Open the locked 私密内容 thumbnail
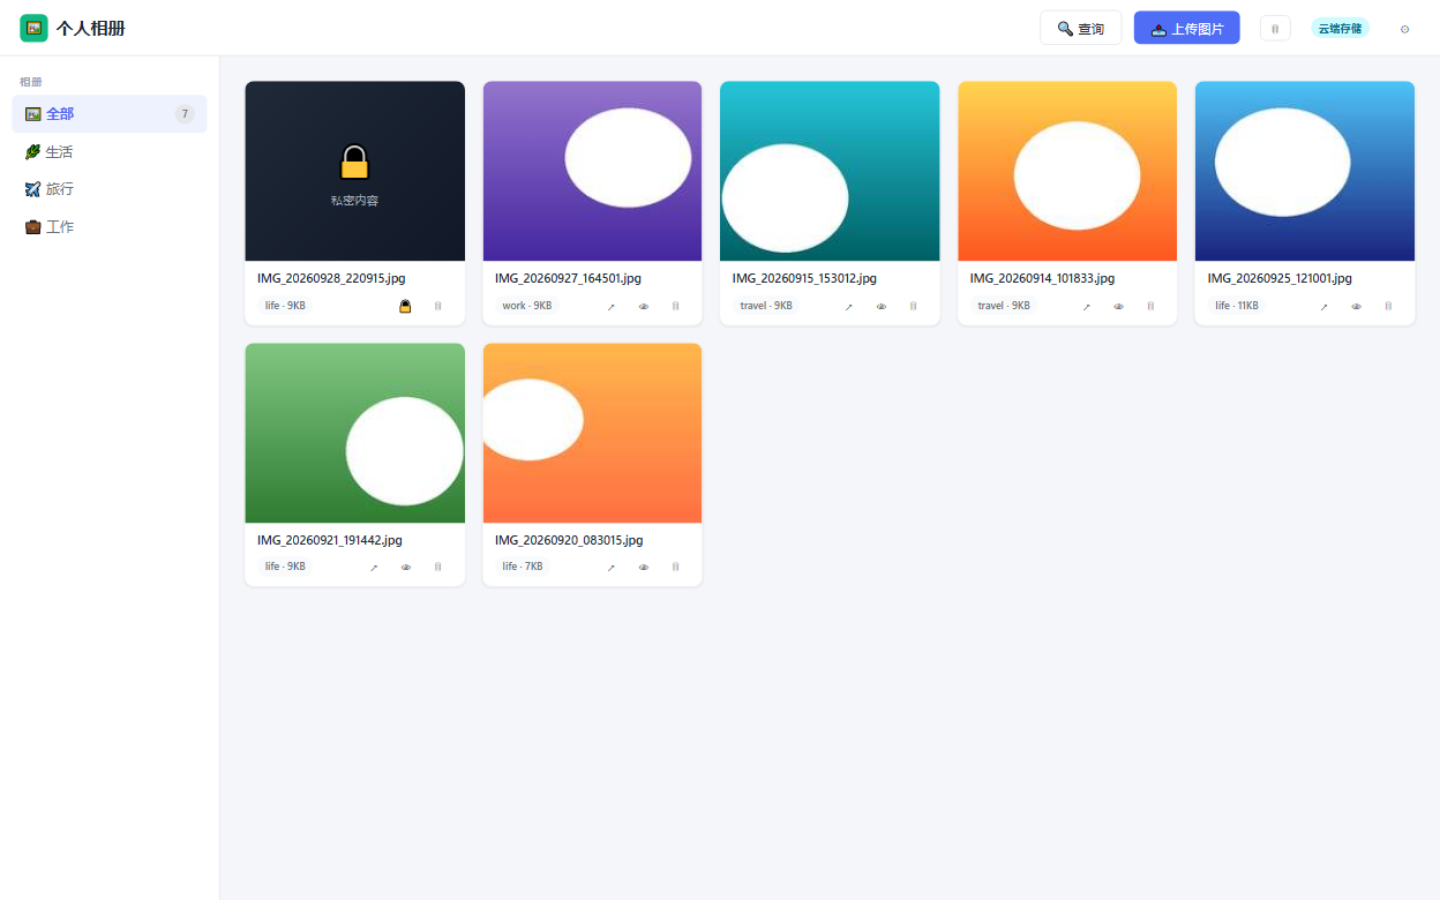Screen dimensions: 1440x900 coord(355,171)
